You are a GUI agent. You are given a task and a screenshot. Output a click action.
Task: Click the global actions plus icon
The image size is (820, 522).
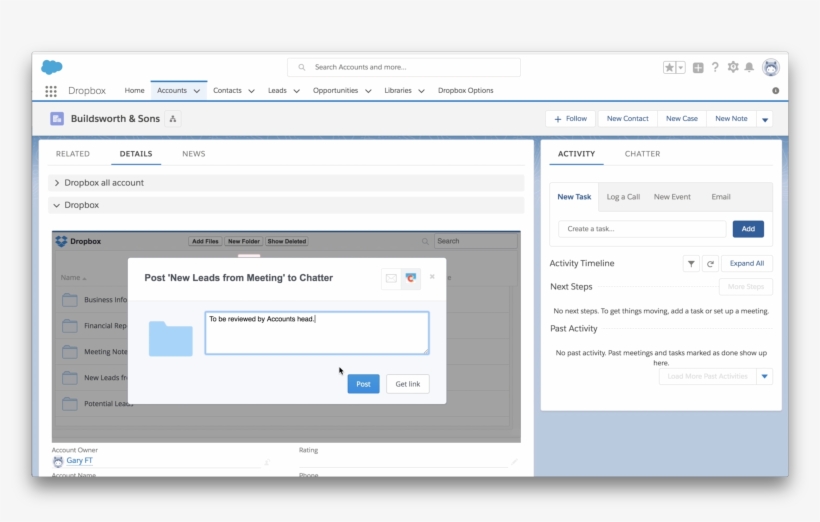[698, 67]
